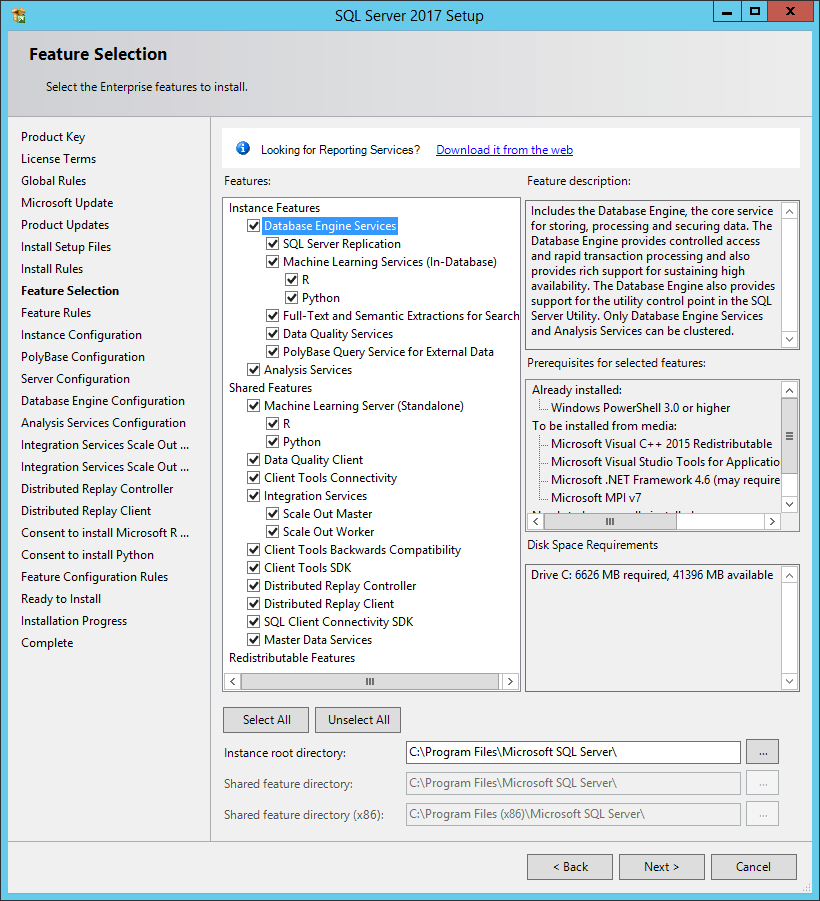The height and width of the screenshot is (901, 820).
Task: Uncheck Machine Learning Services (In-Database)
Action: click(x=272, y=262)
